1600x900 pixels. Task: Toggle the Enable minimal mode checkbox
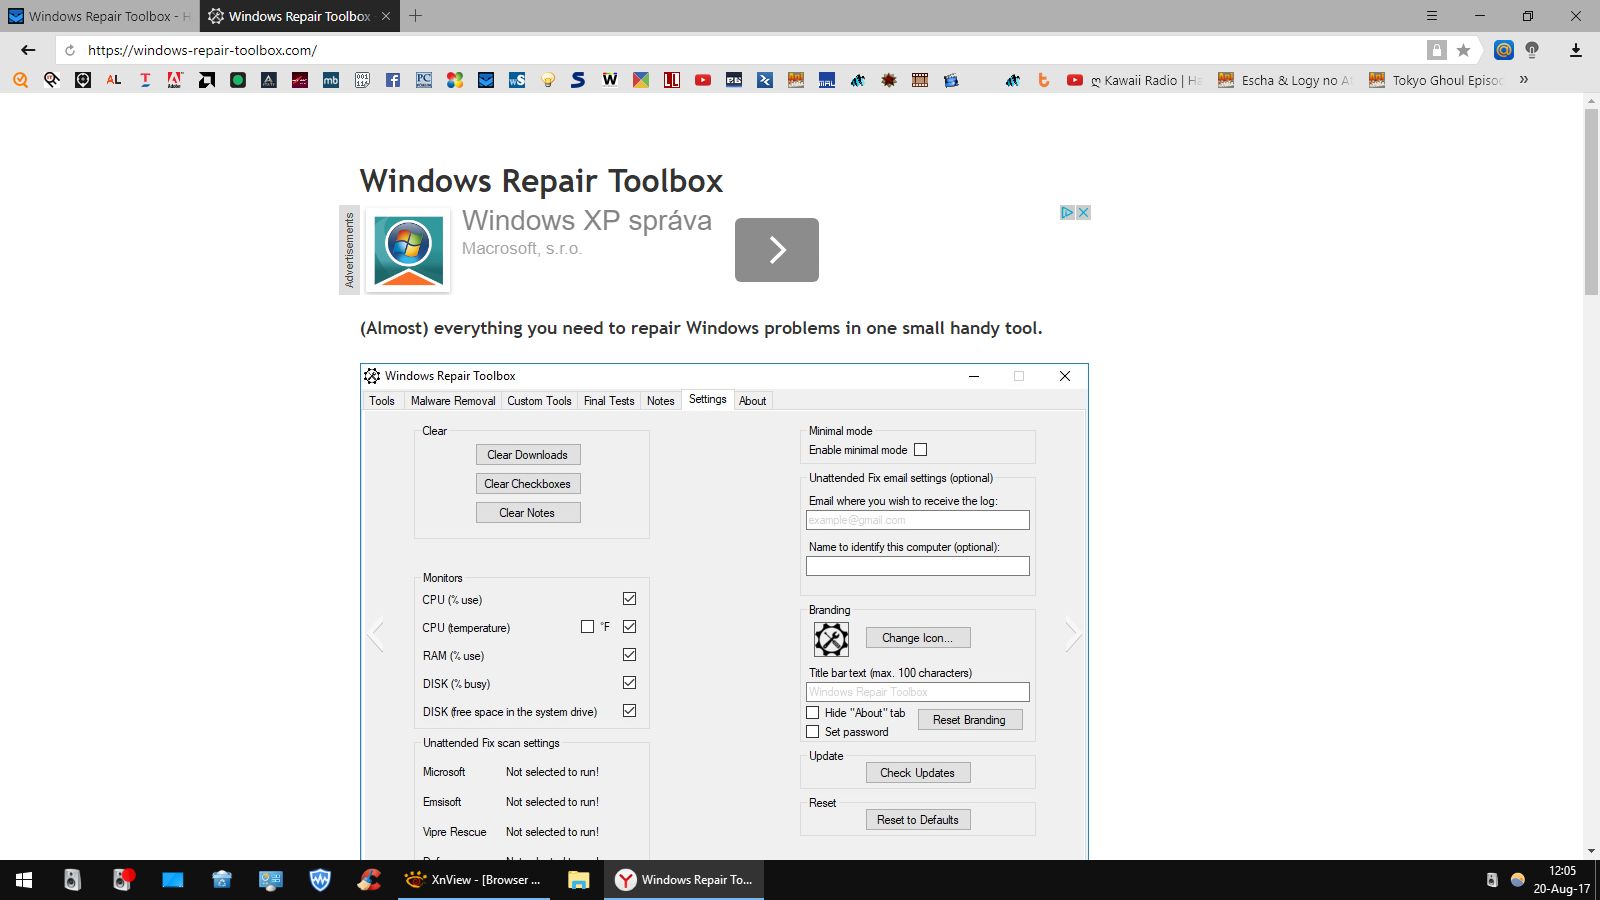(x=921, y=450)
